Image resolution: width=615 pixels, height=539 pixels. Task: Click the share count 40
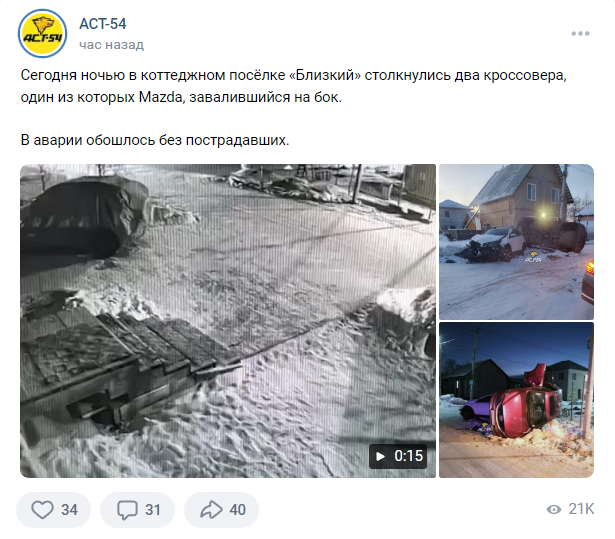(237, 510)
